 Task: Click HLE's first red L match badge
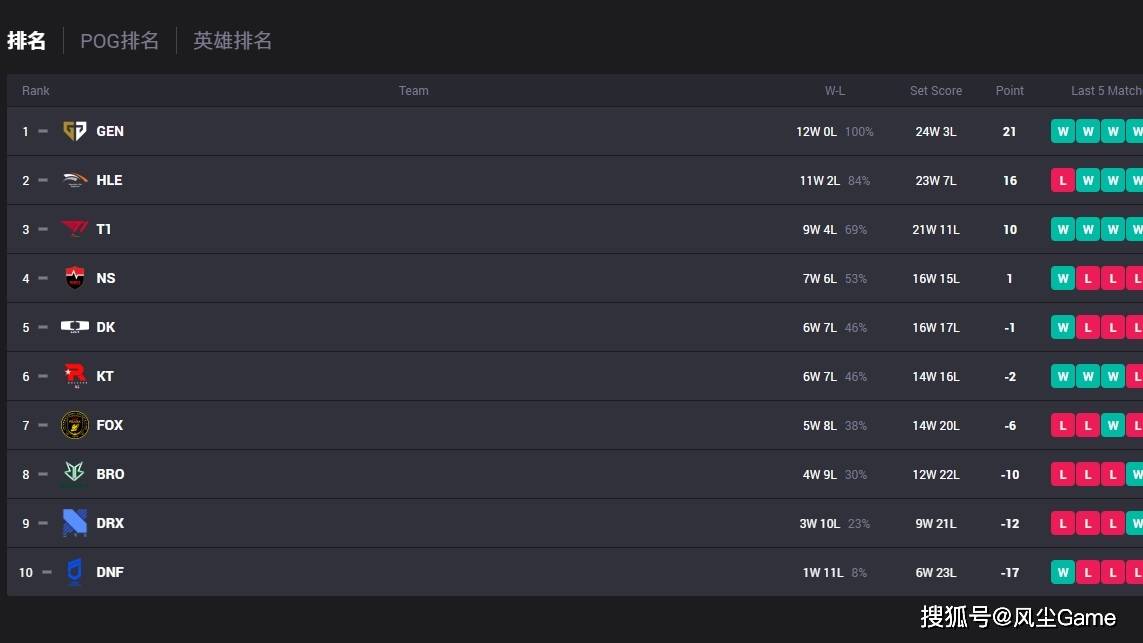coord(1063,180)
